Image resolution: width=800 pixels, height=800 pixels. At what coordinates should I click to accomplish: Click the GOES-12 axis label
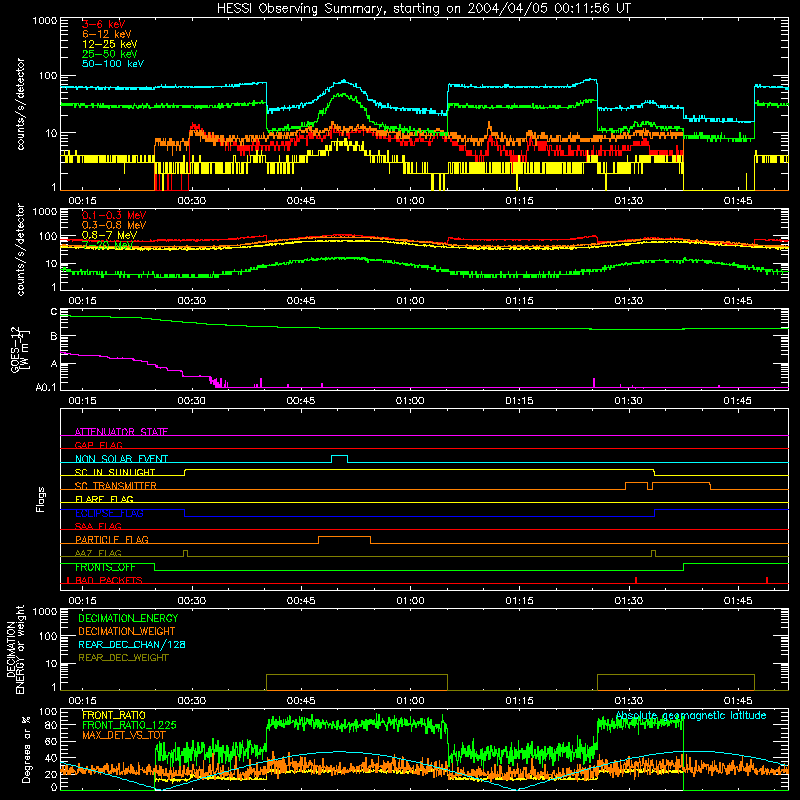click(19, 350)
